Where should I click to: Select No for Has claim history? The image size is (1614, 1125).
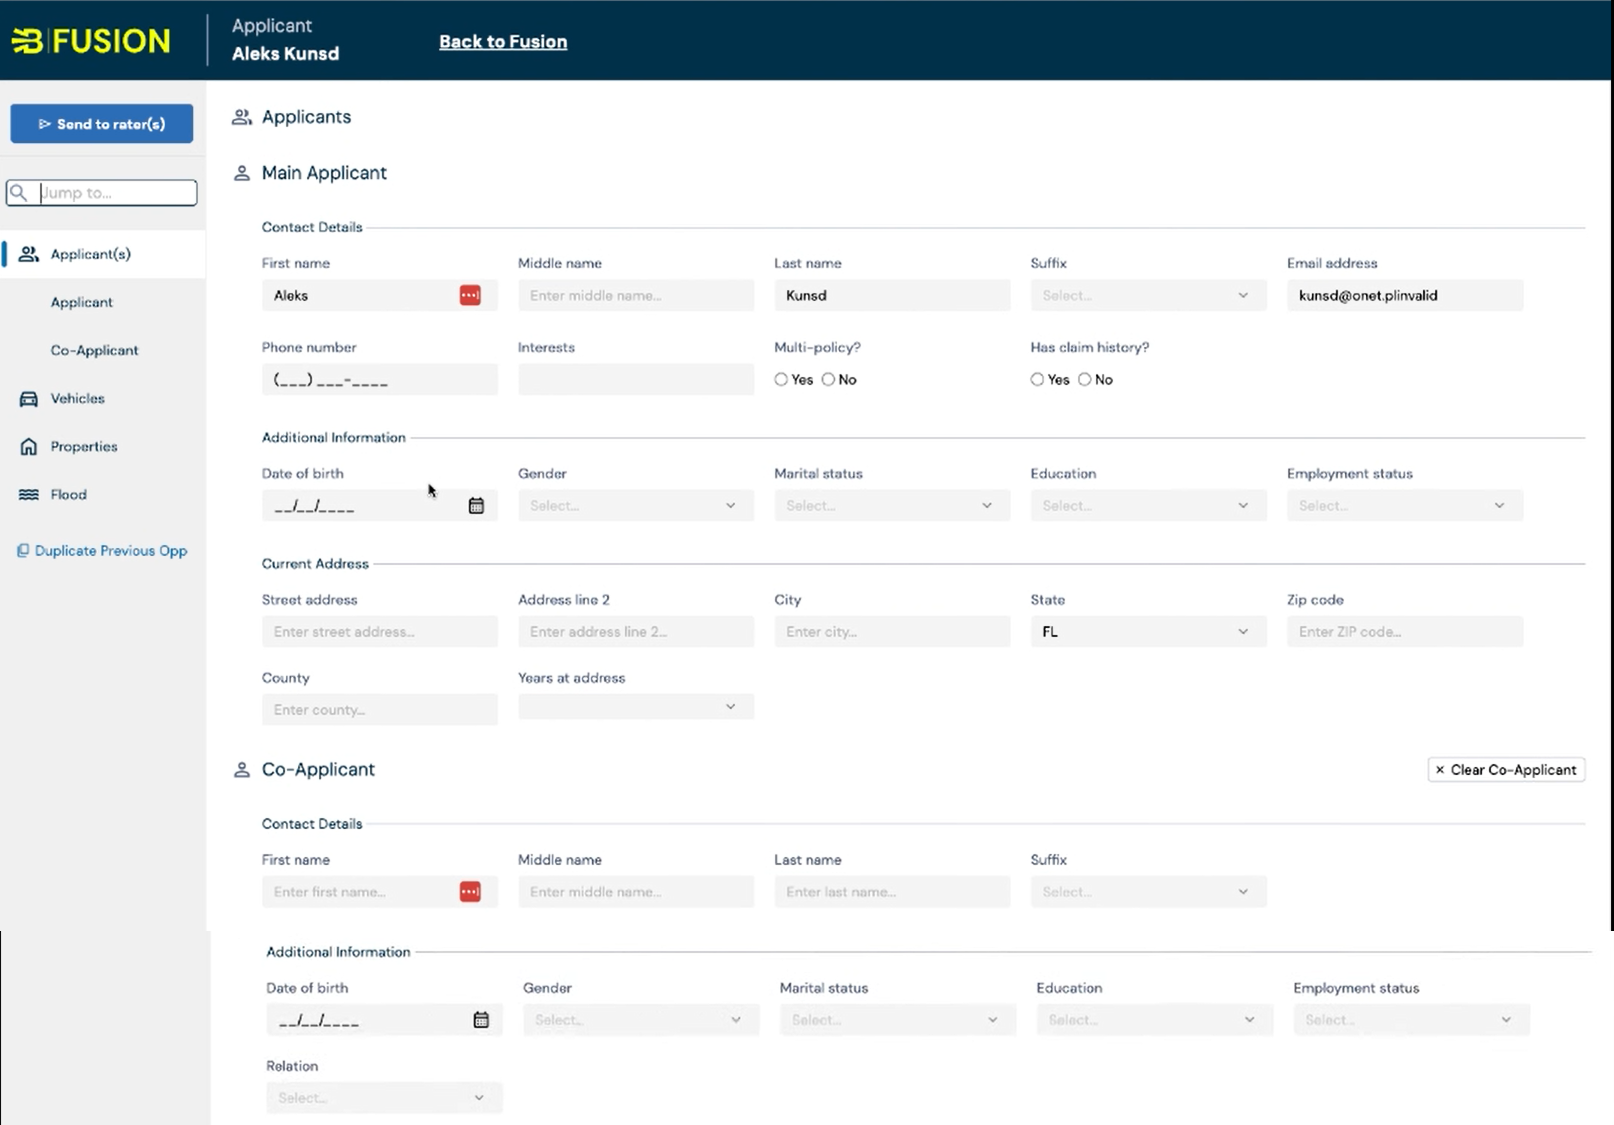click(1084, 380)
